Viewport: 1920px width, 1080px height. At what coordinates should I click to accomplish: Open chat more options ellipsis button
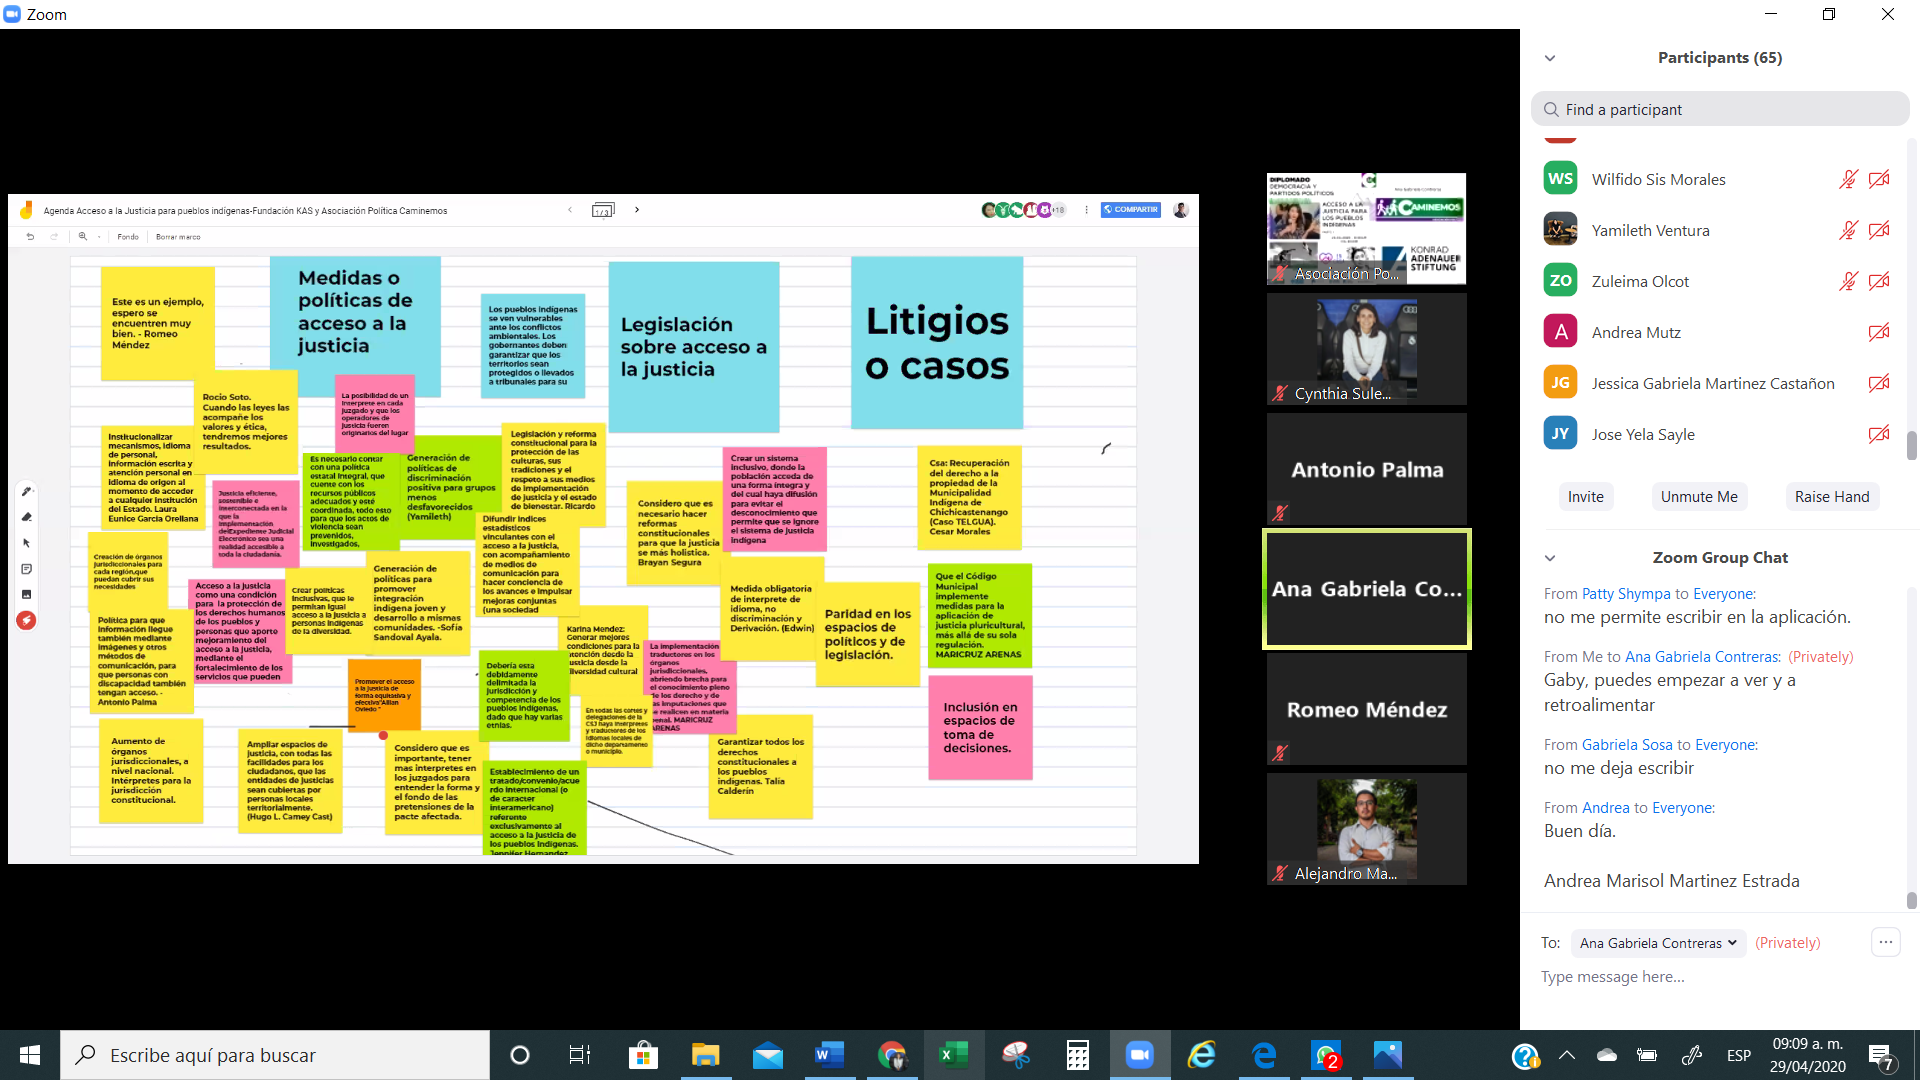click(1885, 942)
